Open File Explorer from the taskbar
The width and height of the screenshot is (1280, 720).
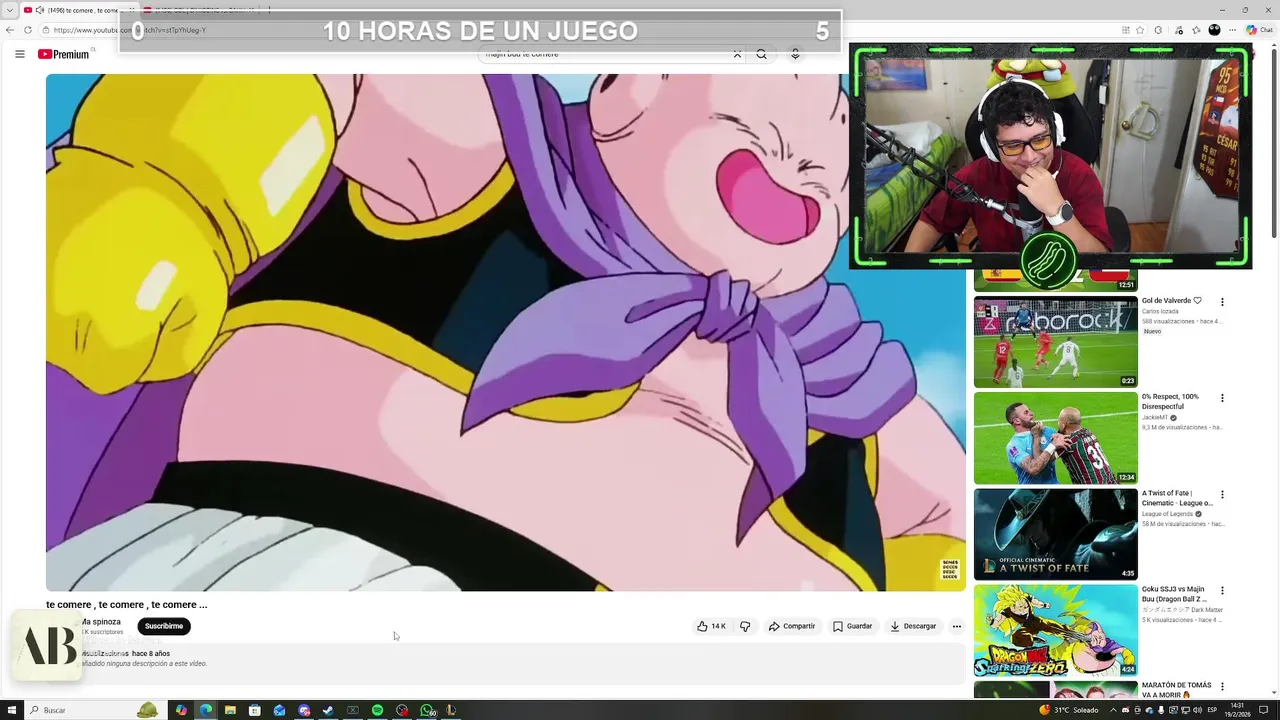coord(230,710)
